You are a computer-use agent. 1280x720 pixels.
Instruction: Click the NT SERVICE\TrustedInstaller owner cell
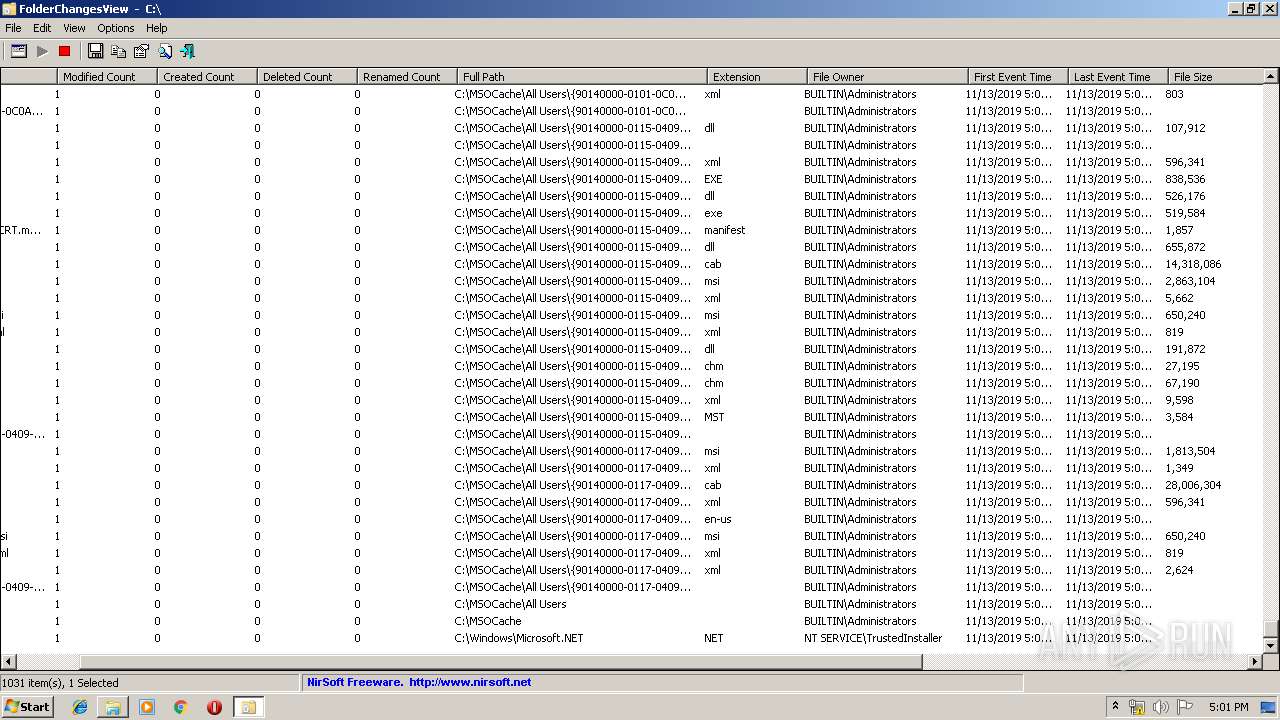pos(873,638)
